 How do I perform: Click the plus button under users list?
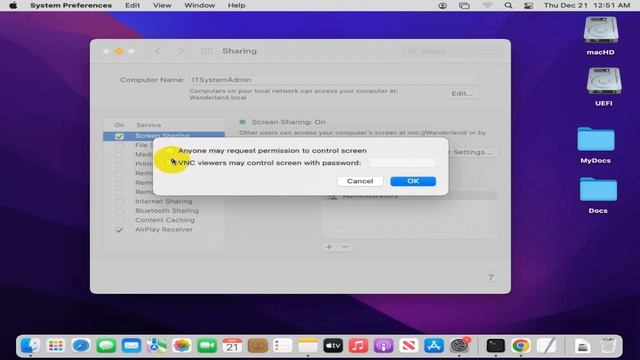pyautogui.click(x=329, y=247)
